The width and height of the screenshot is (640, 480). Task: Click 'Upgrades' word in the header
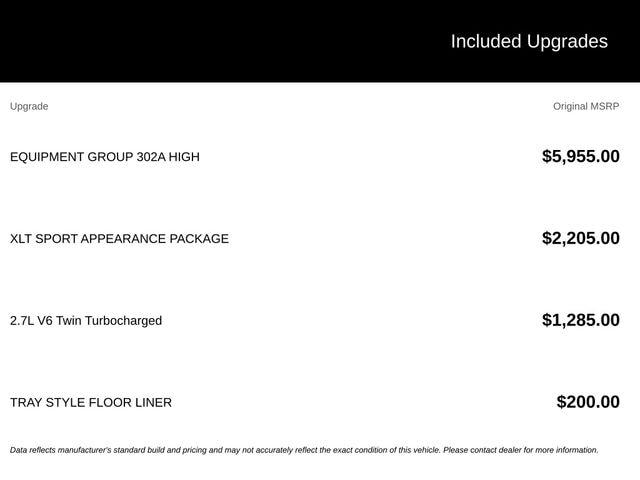[567, 42]
